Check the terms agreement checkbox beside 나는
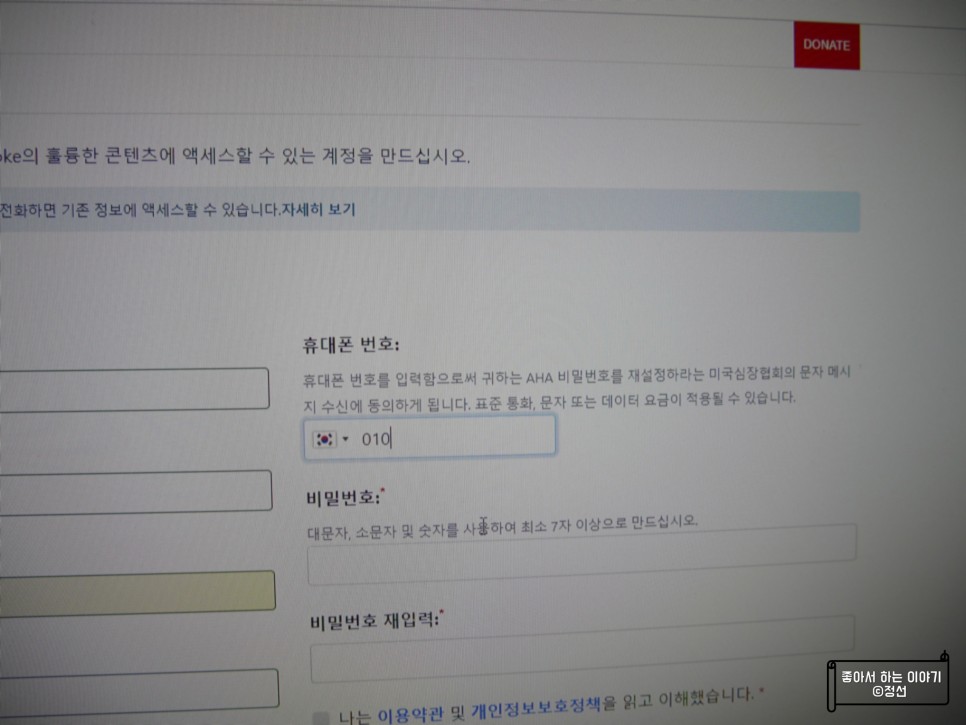Viewport: 966px width, 725px height. click(x=320, y=718)
